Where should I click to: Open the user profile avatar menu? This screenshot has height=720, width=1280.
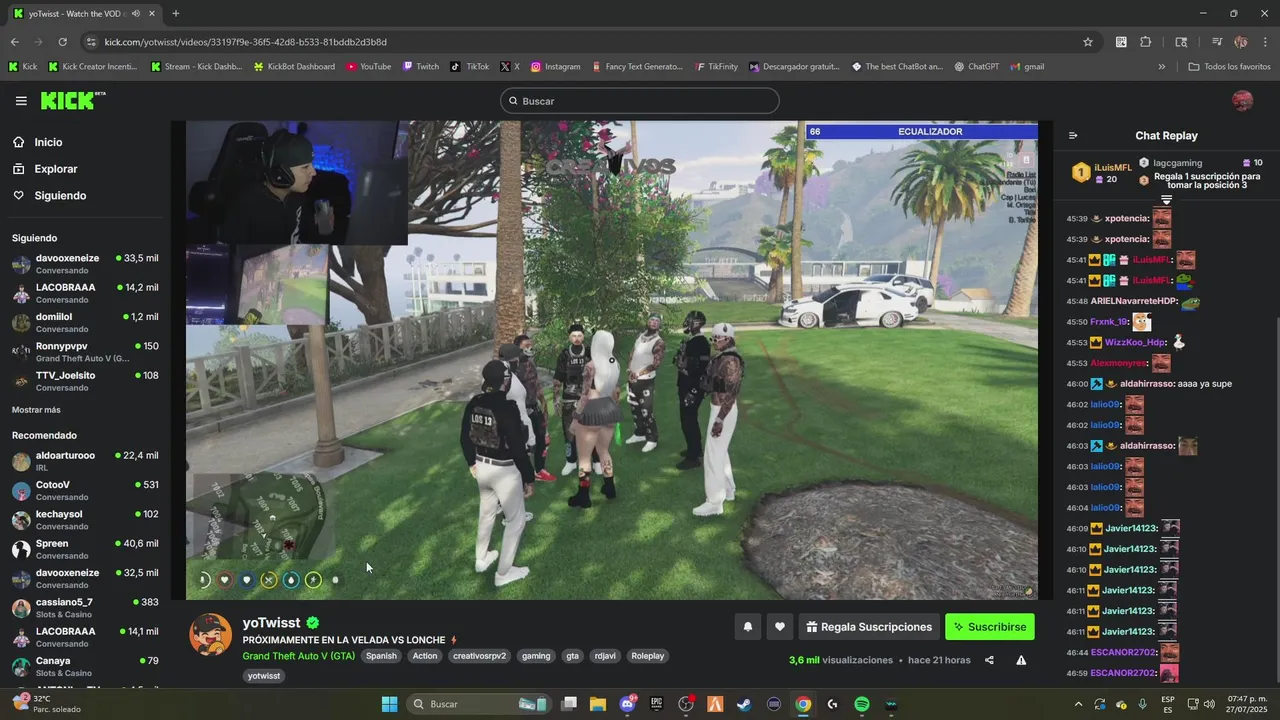(1242, 101)
